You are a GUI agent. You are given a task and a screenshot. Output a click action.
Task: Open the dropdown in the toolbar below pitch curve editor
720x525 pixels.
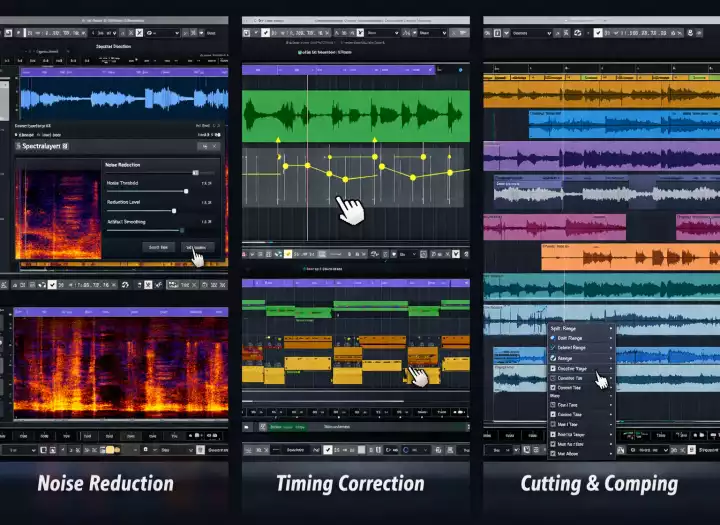[408, 254]
